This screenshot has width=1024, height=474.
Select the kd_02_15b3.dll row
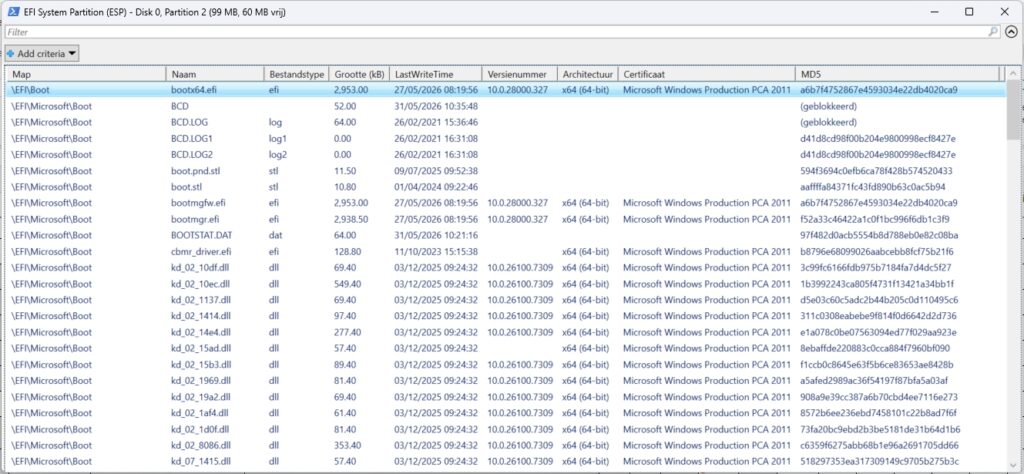(506, 364)
